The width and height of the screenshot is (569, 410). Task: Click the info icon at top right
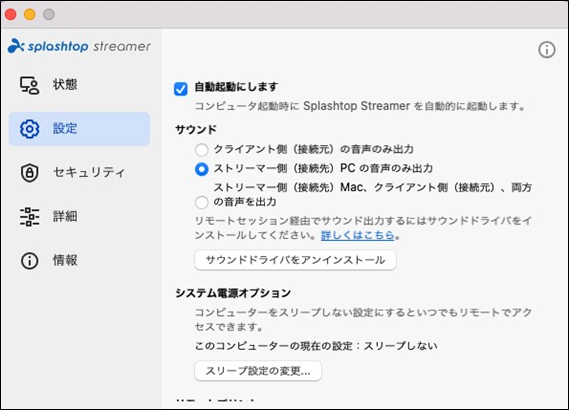(x=547, y=50)
